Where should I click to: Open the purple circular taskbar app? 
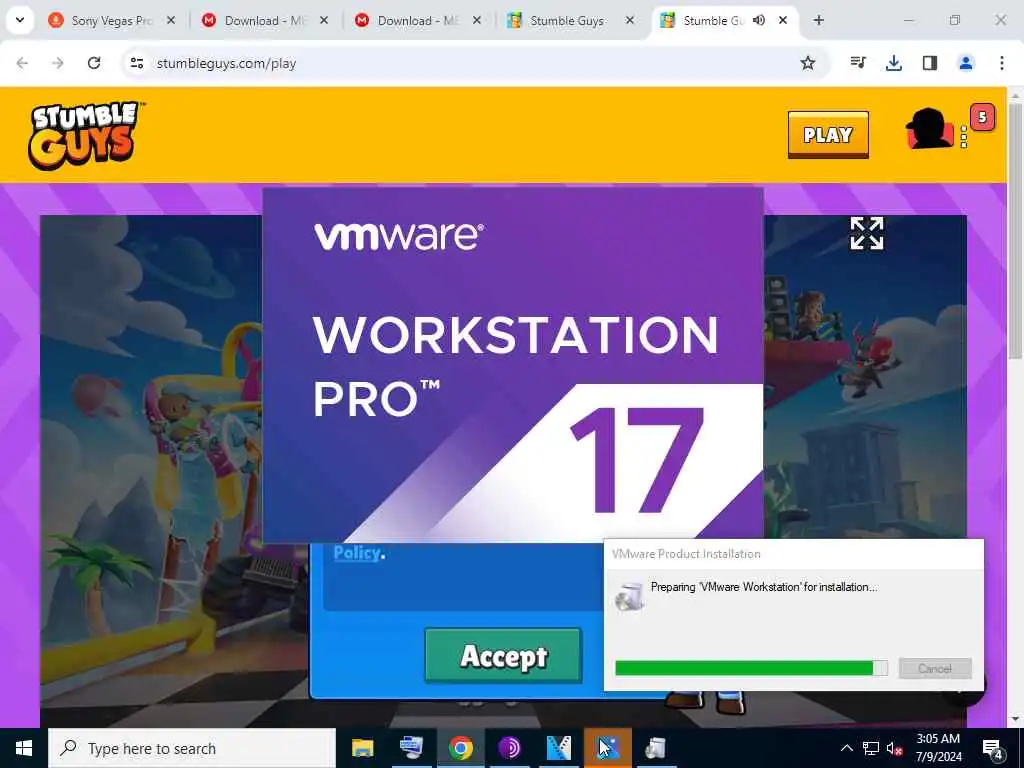coord(509,748)
